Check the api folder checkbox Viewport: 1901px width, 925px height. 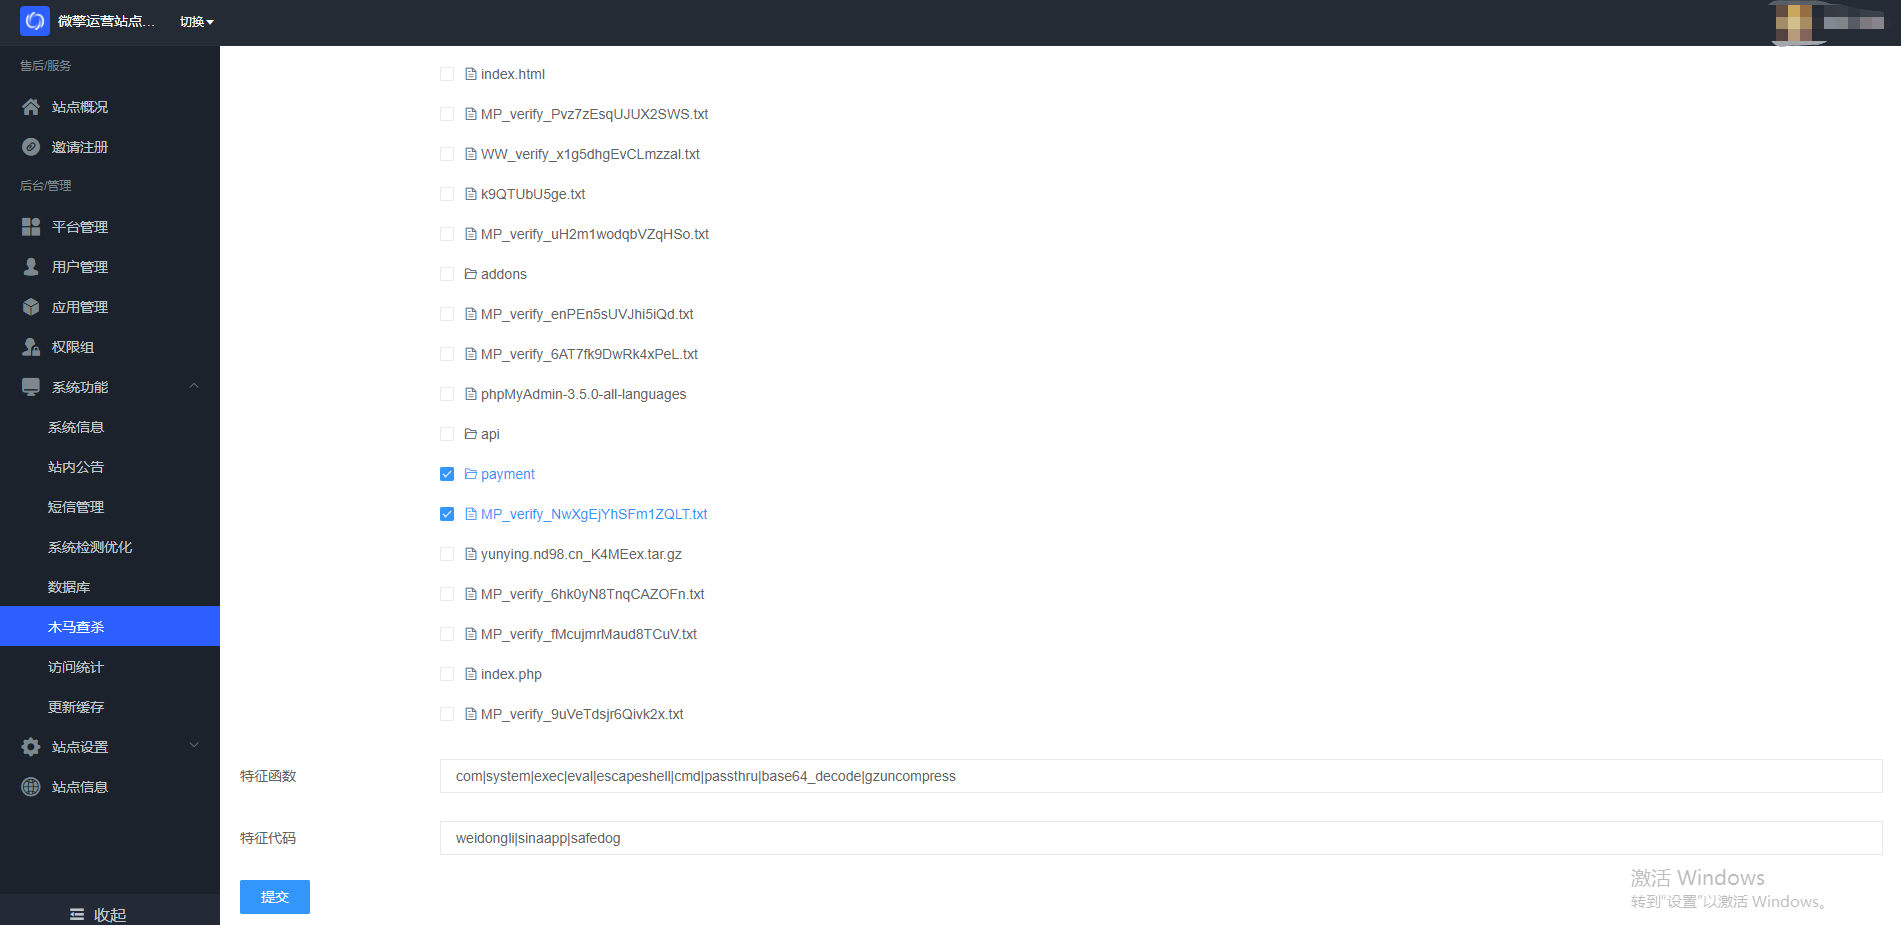447,434
